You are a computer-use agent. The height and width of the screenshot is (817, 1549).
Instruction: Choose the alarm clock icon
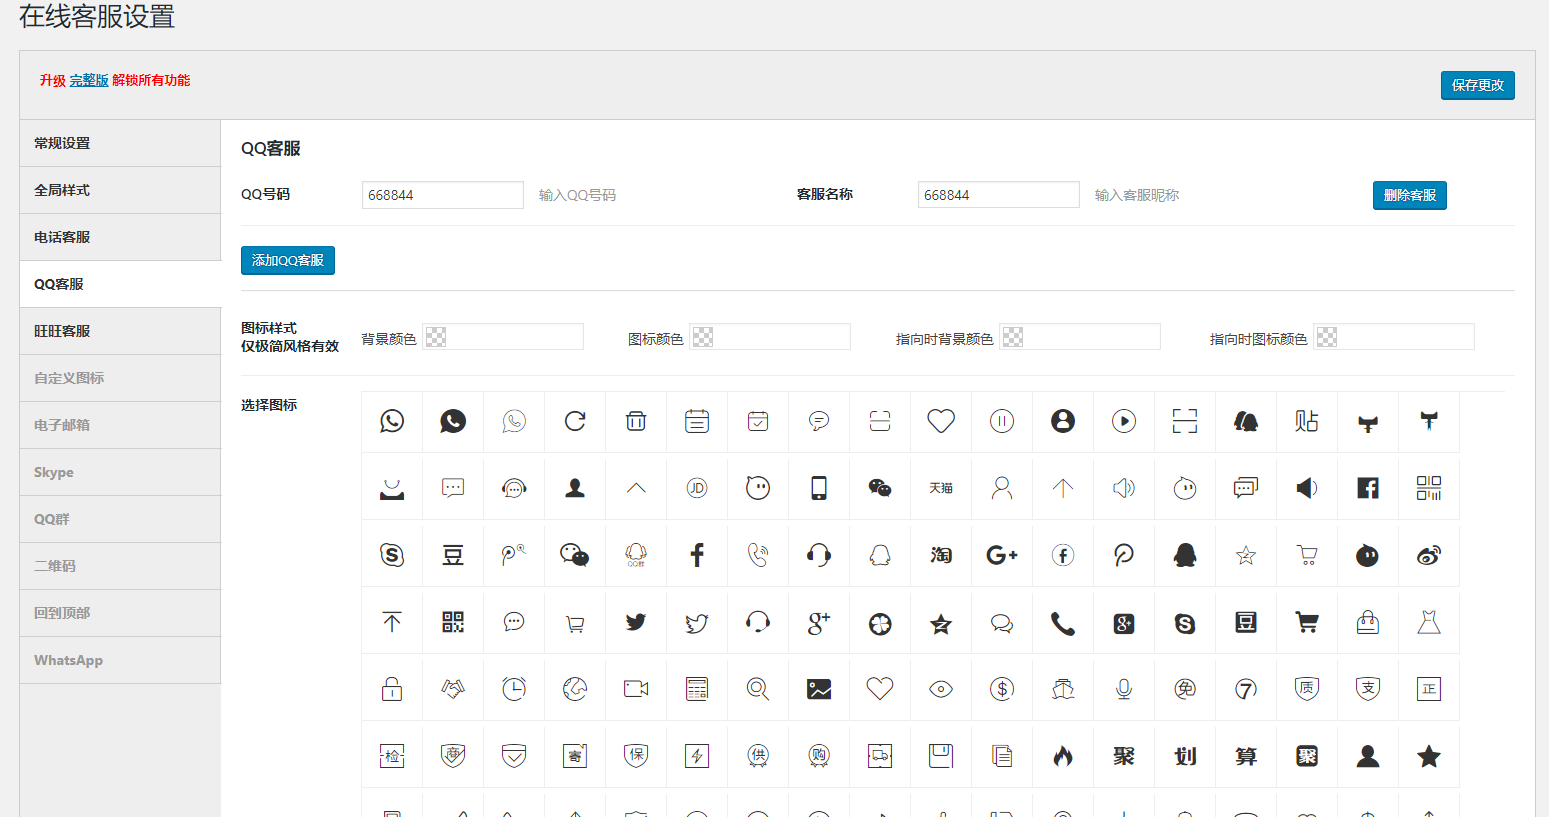click(x=514, y=689)
